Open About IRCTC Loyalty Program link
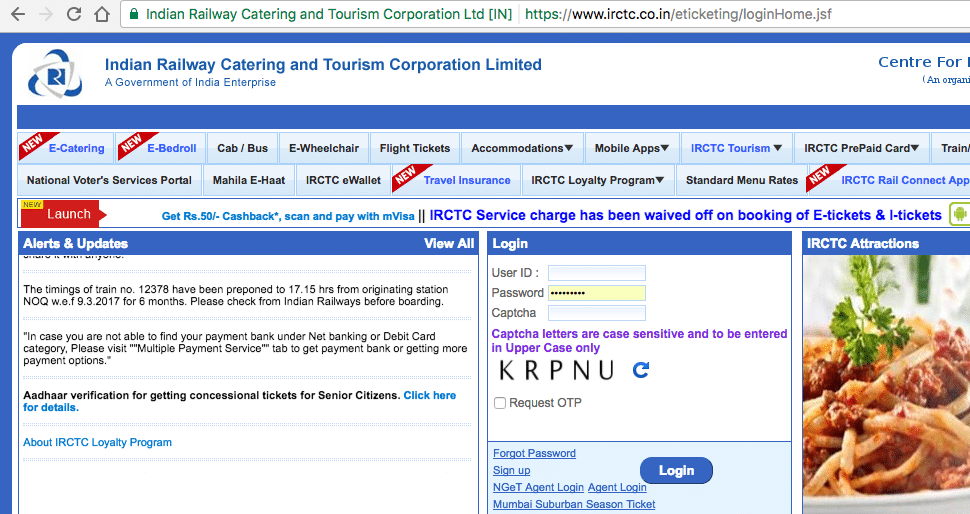Viewport: 970px width, 514px height. point(97,442)
